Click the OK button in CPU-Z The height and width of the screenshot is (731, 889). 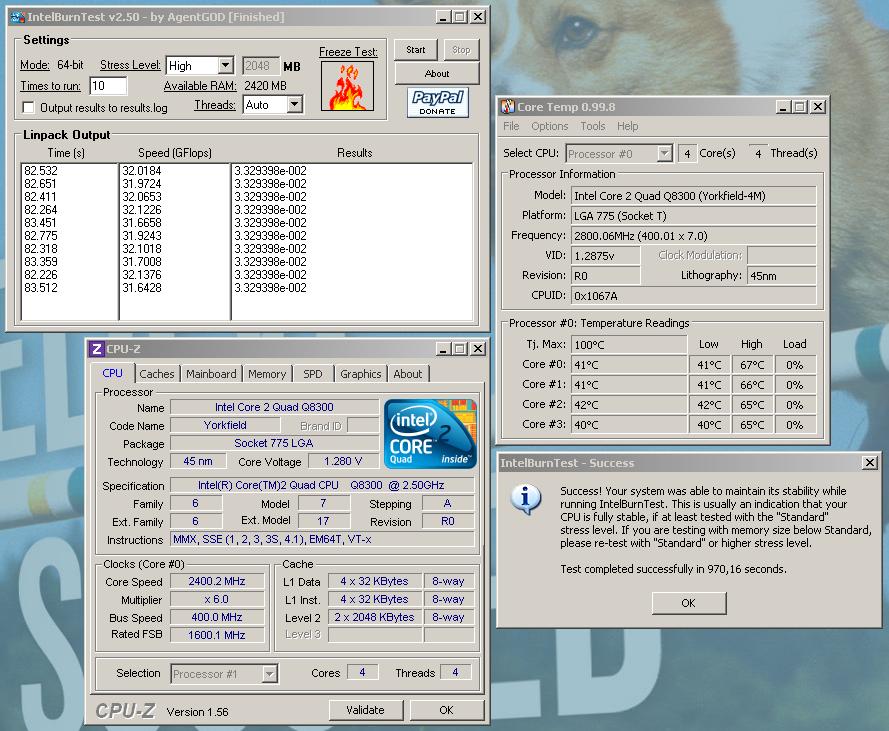click(x=446, y=710)
